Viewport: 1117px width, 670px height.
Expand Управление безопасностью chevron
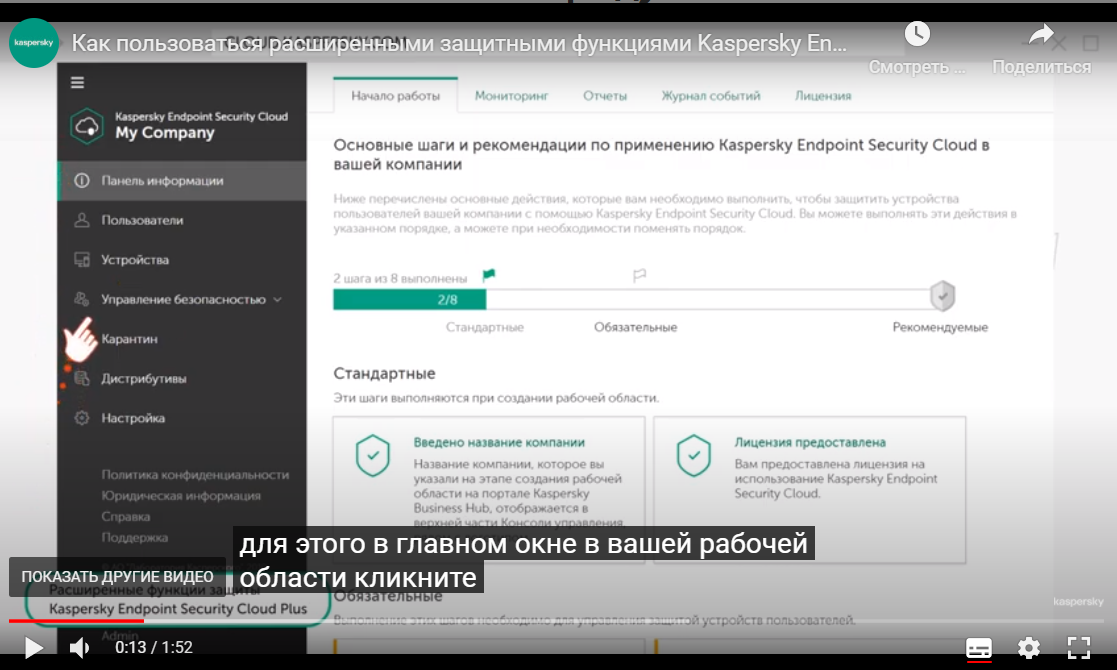click(x=278, y=300)
